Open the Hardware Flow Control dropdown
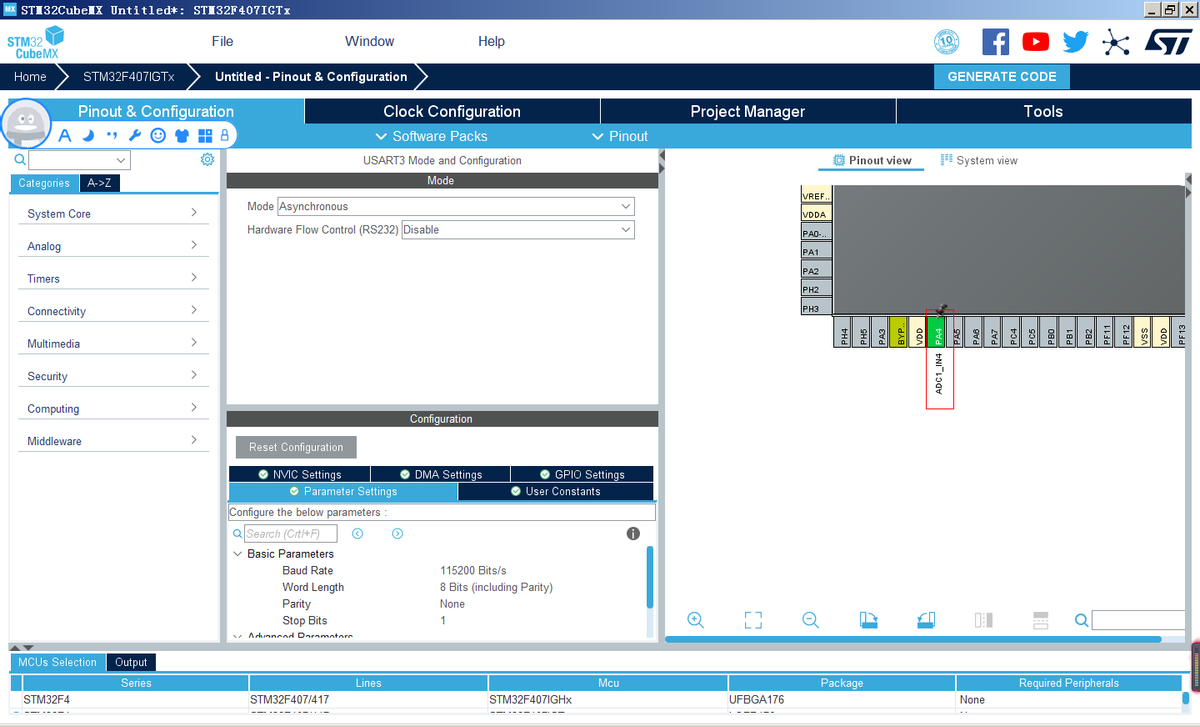Image resolution: width=1200 pixels, height=727 pixels. (x=518, y=230)
